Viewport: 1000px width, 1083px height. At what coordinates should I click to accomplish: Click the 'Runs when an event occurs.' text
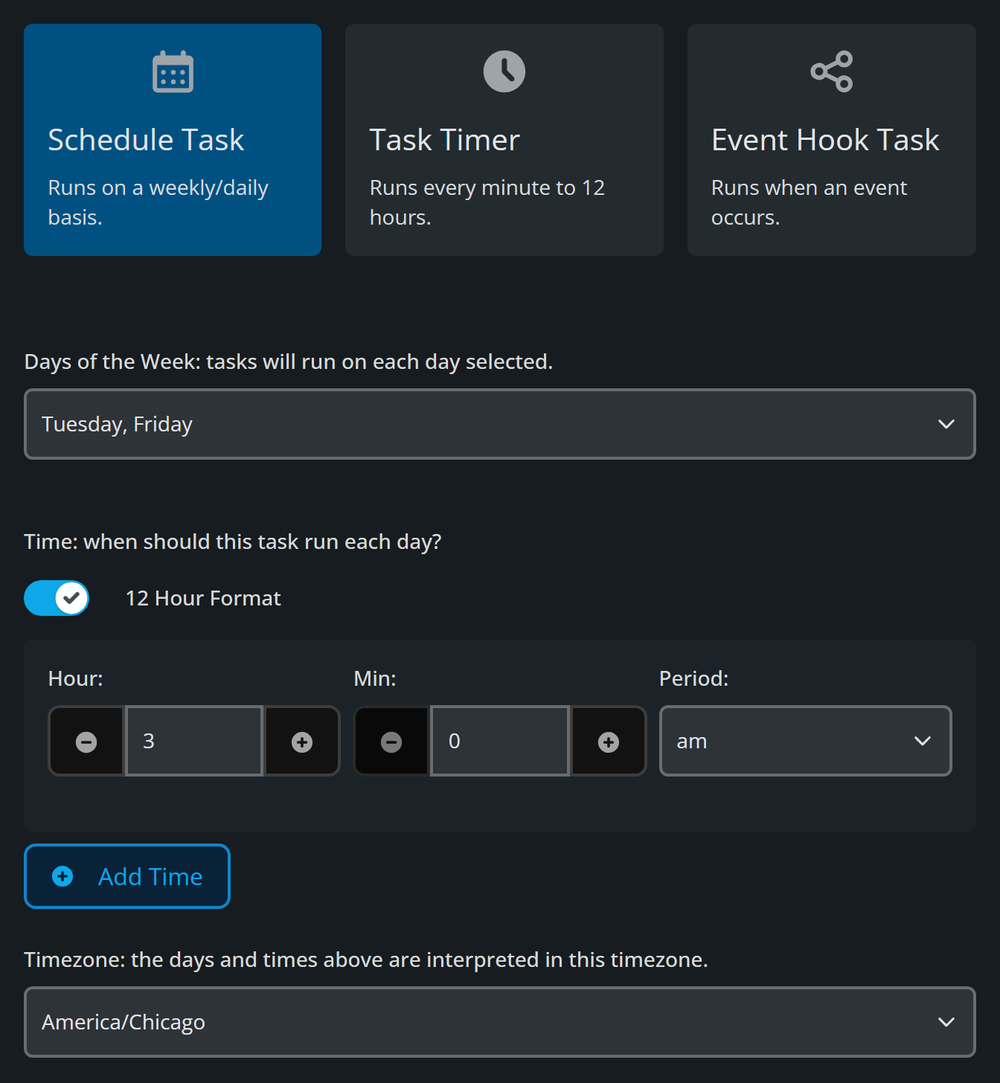[x=809, y=202]
